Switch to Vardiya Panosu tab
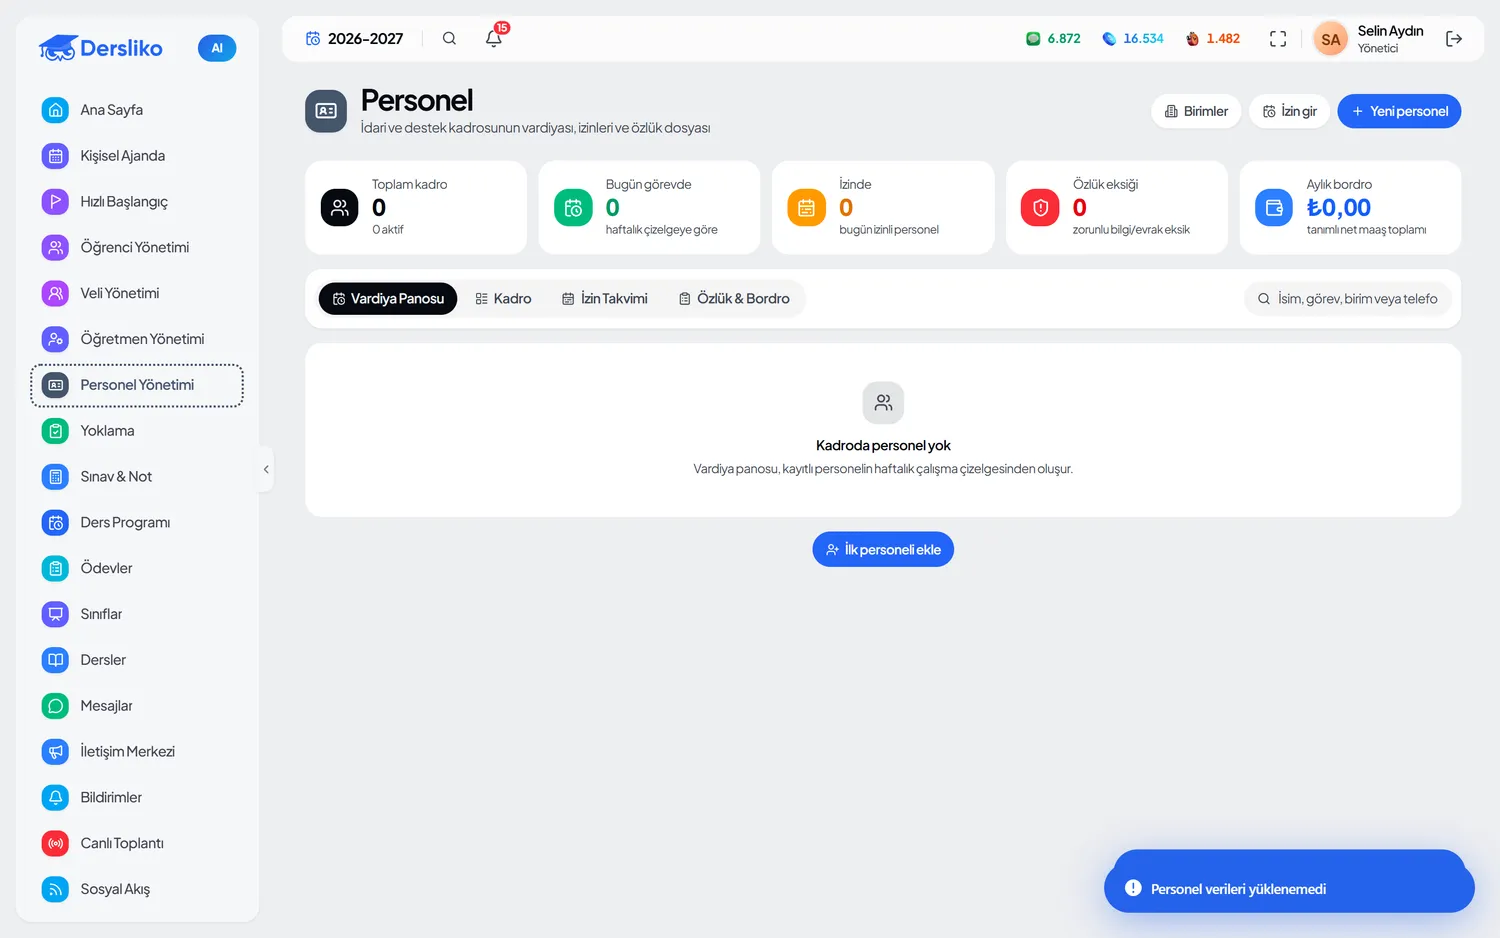Image resolution: width=1500 pixels, height=938 pixels. (x=388, y=299)
